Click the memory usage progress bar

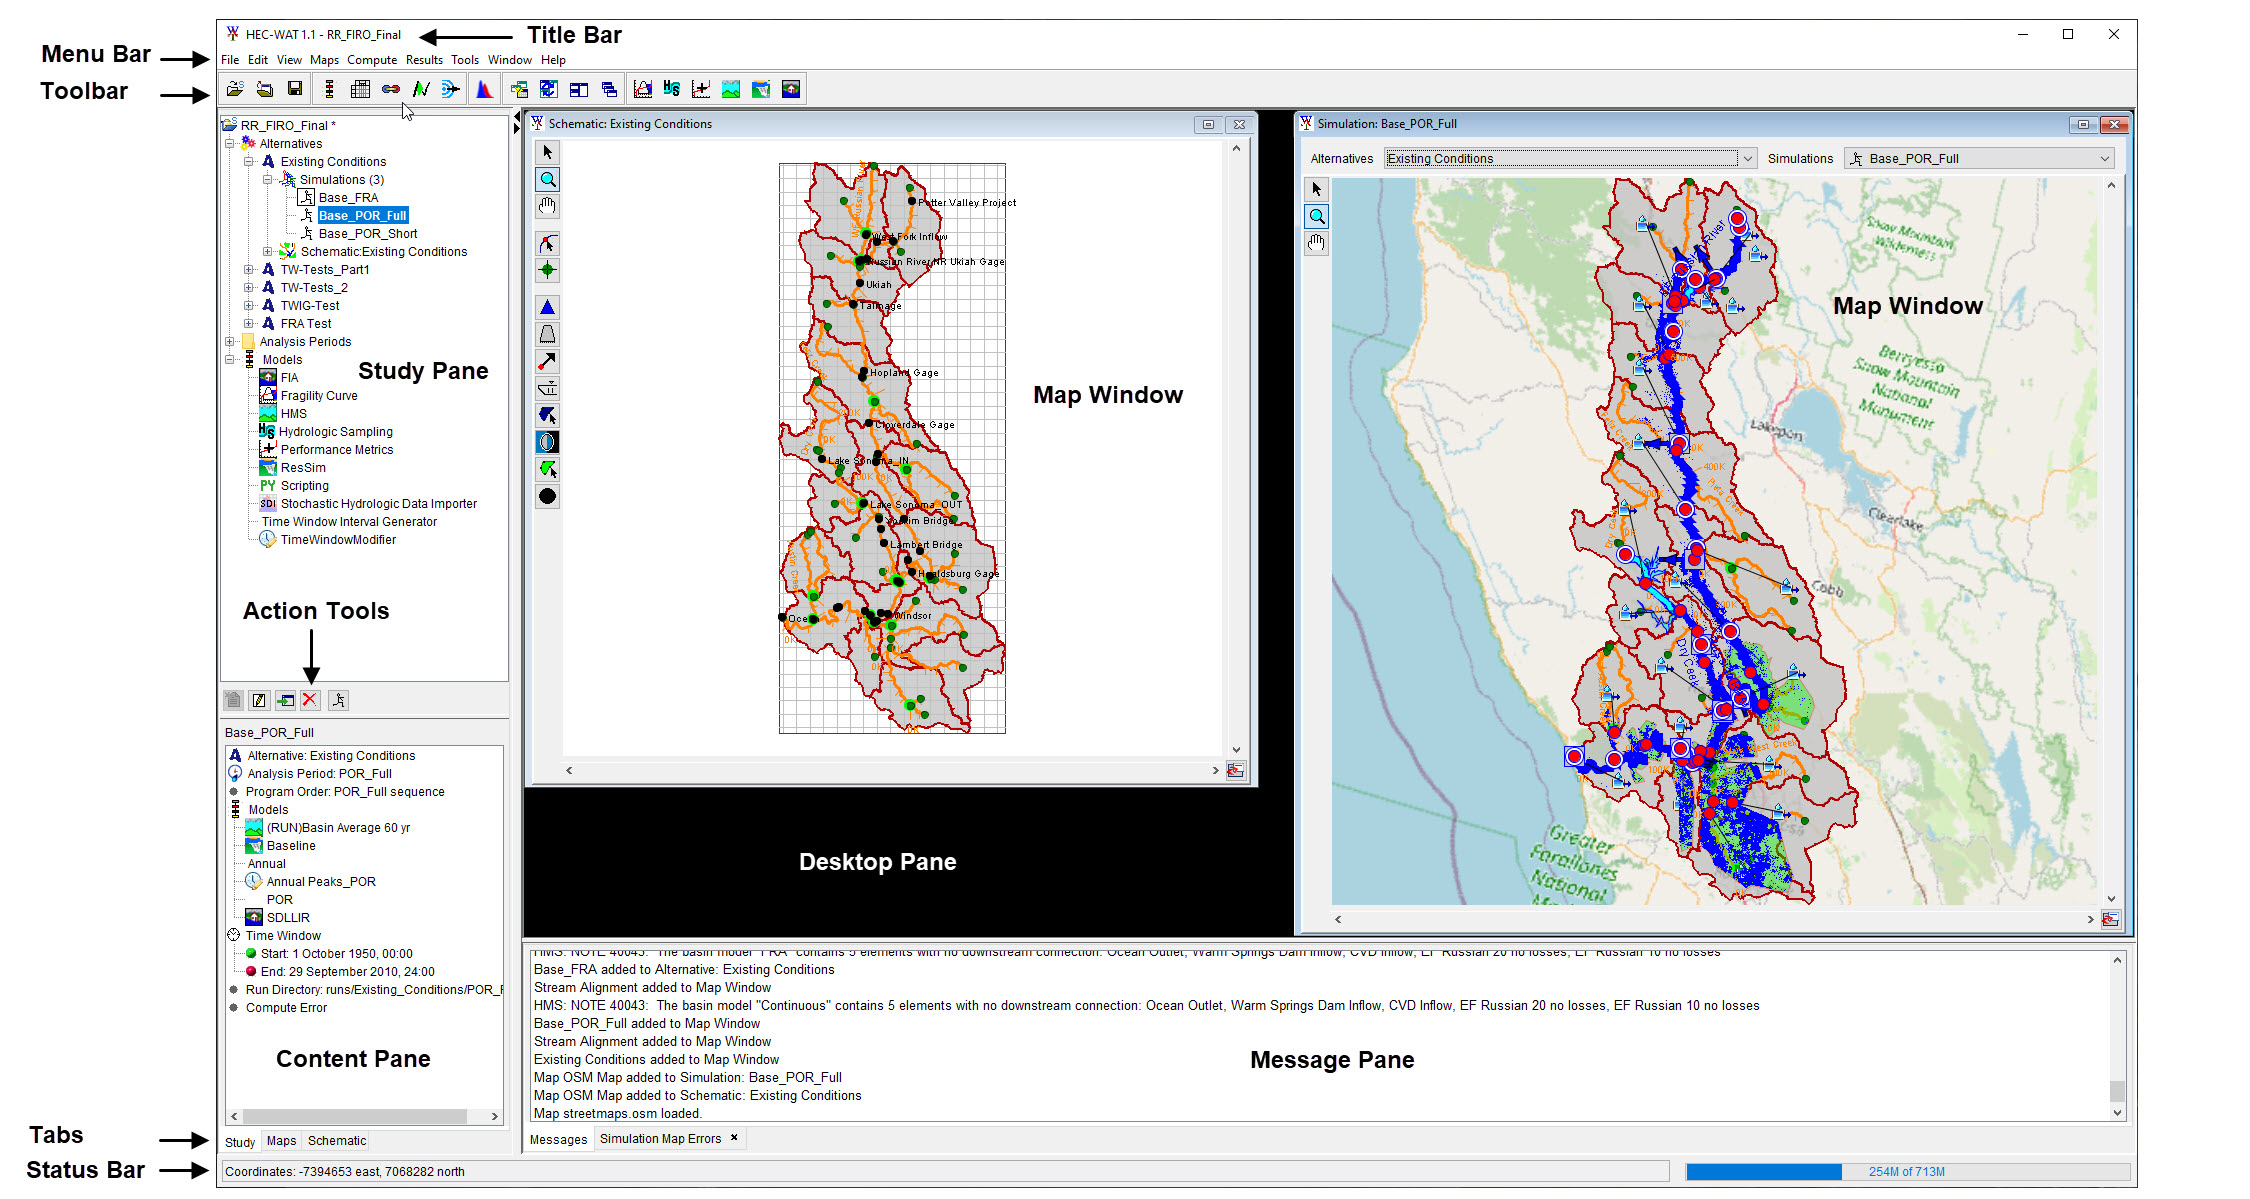tap(1907, 1172)
